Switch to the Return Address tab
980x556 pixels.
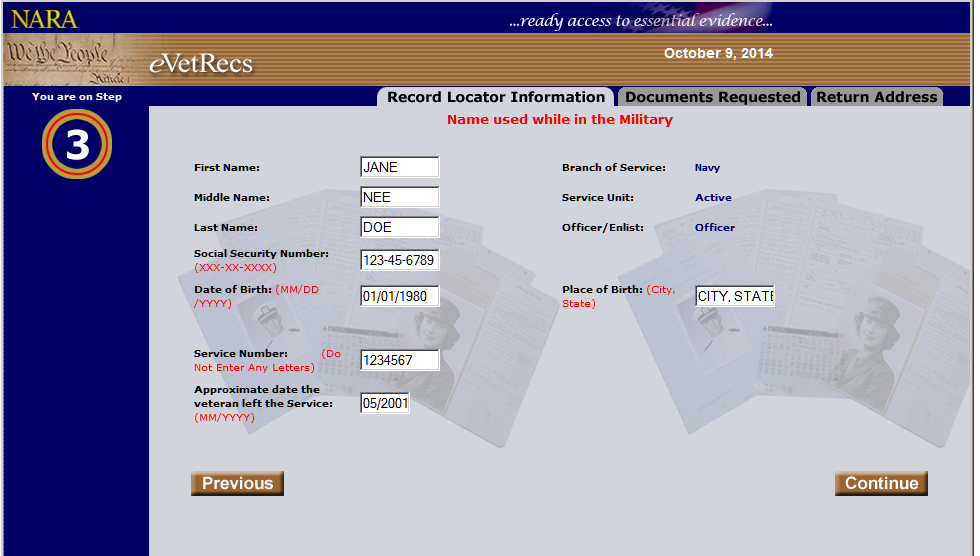click(x=876, y=97)
